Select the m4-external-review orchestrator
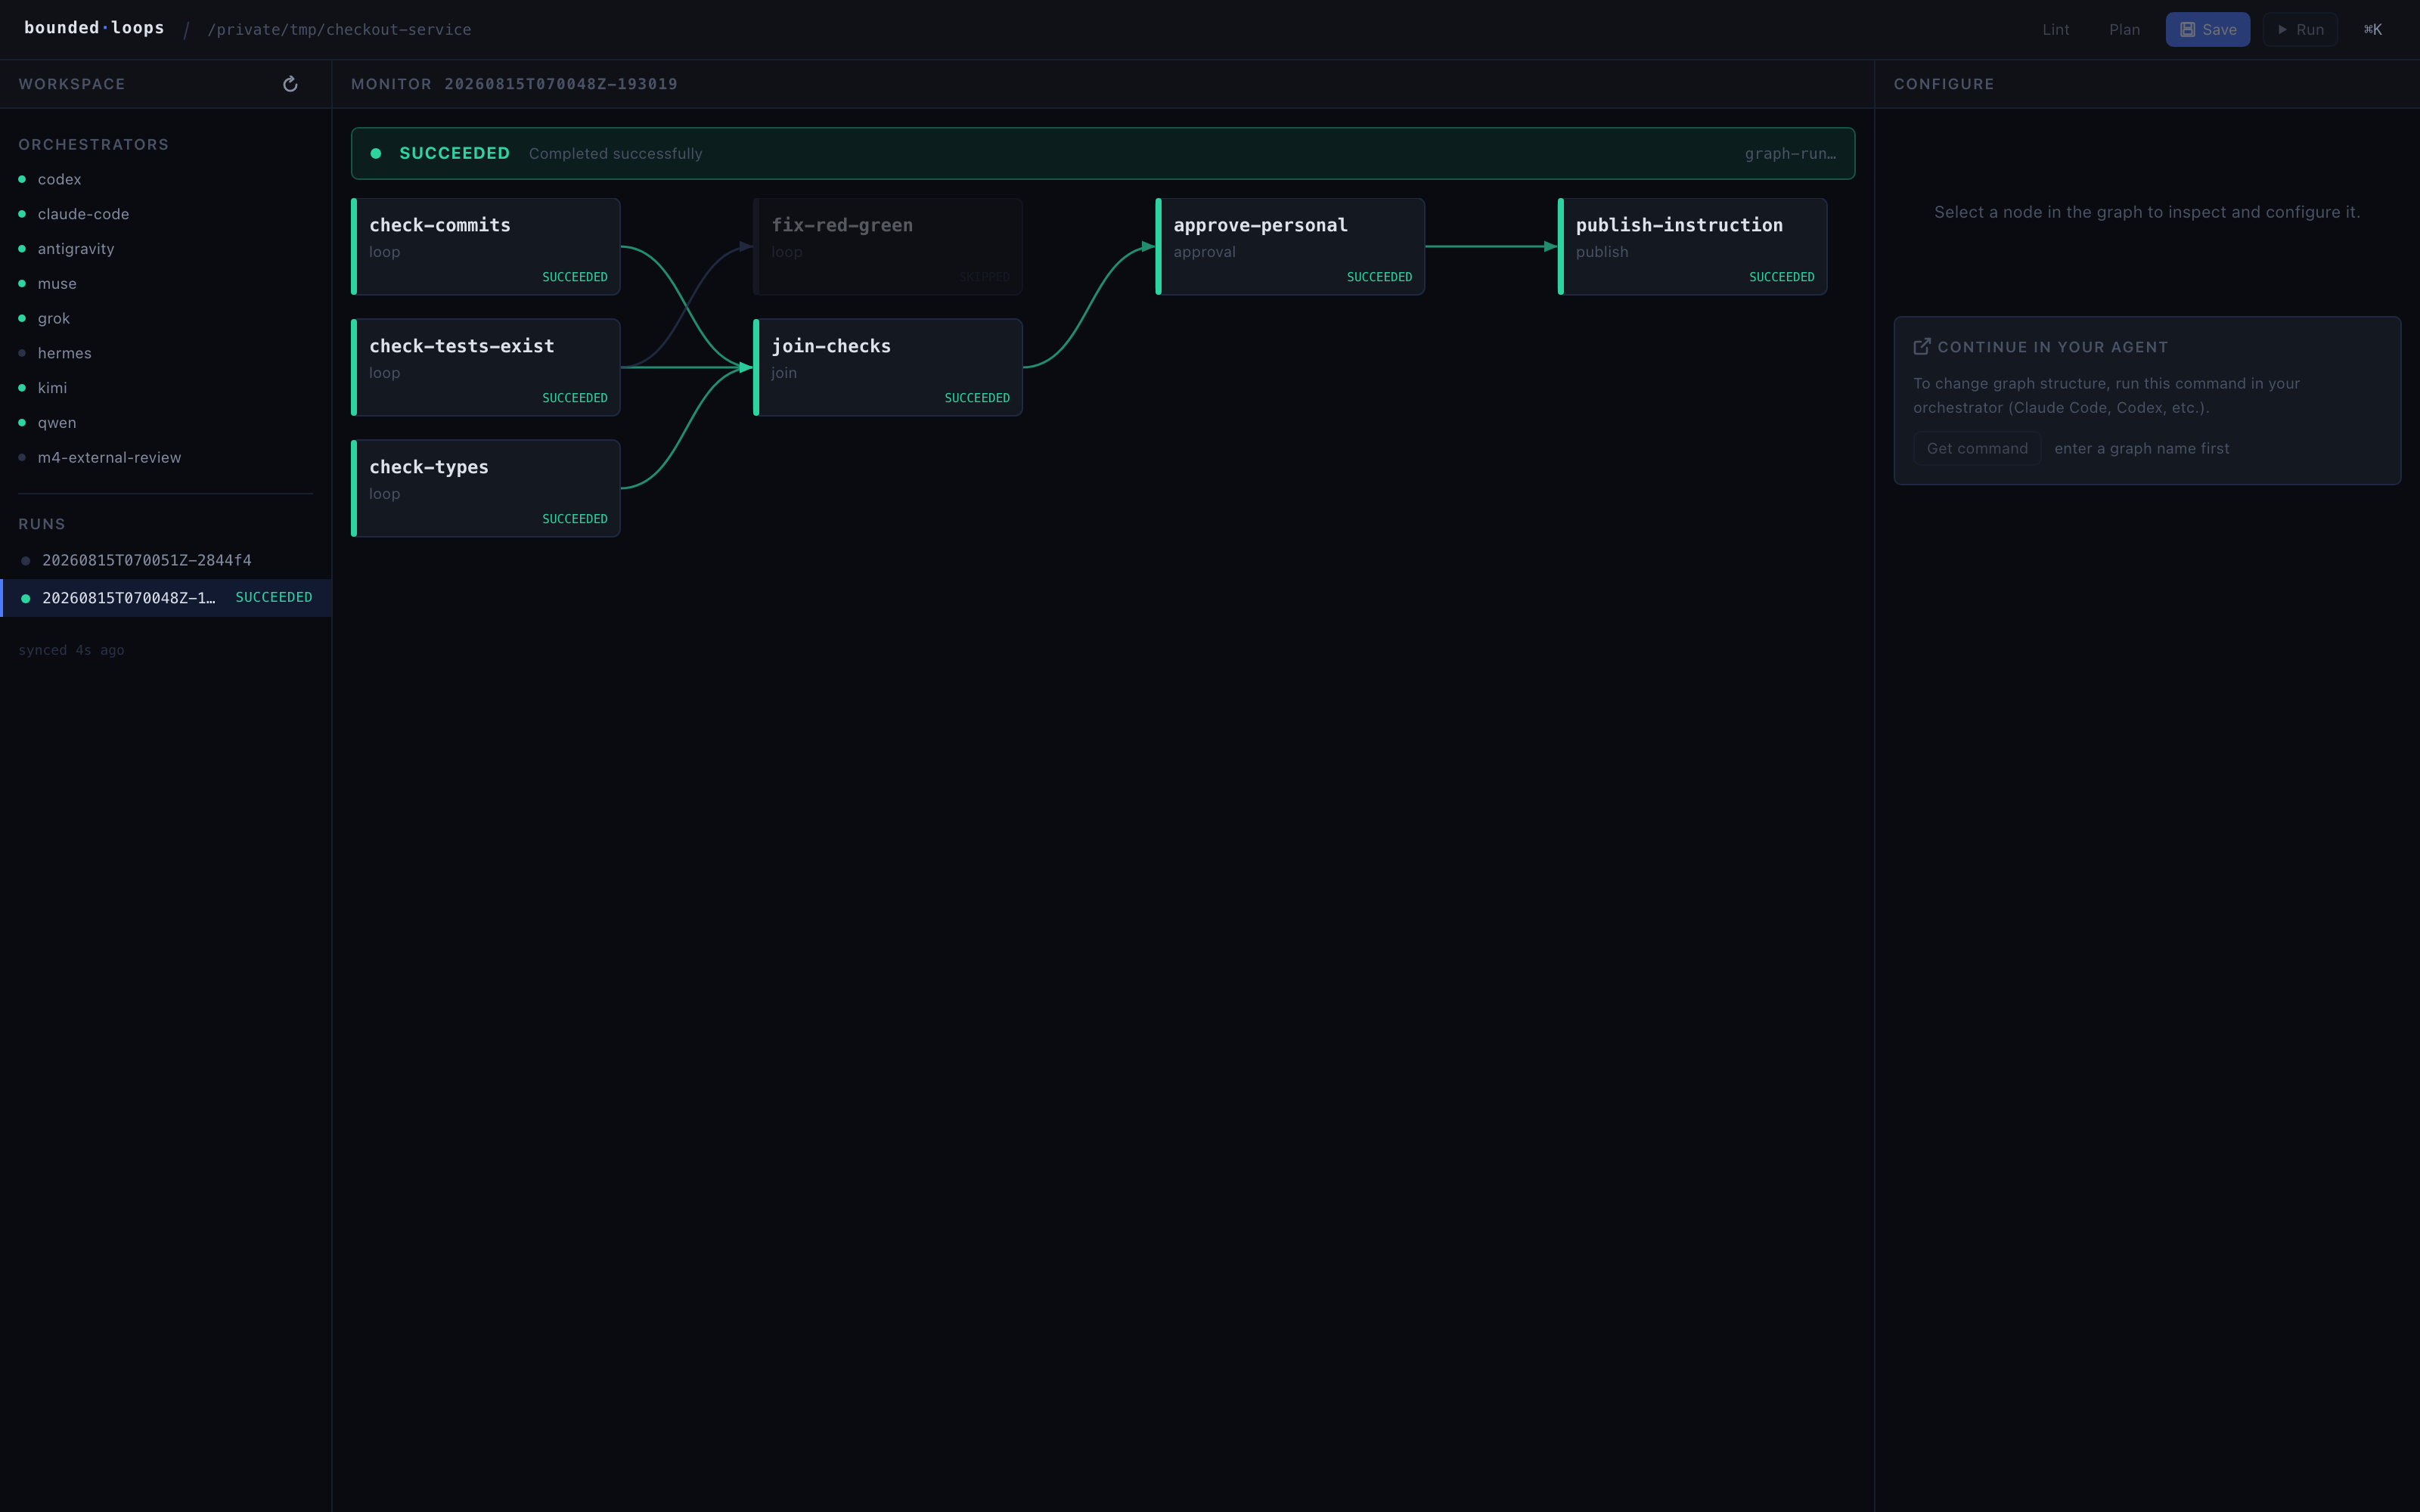This screenshot has width=2420, height=1512. pyautogui.click(x=166, y=457)
